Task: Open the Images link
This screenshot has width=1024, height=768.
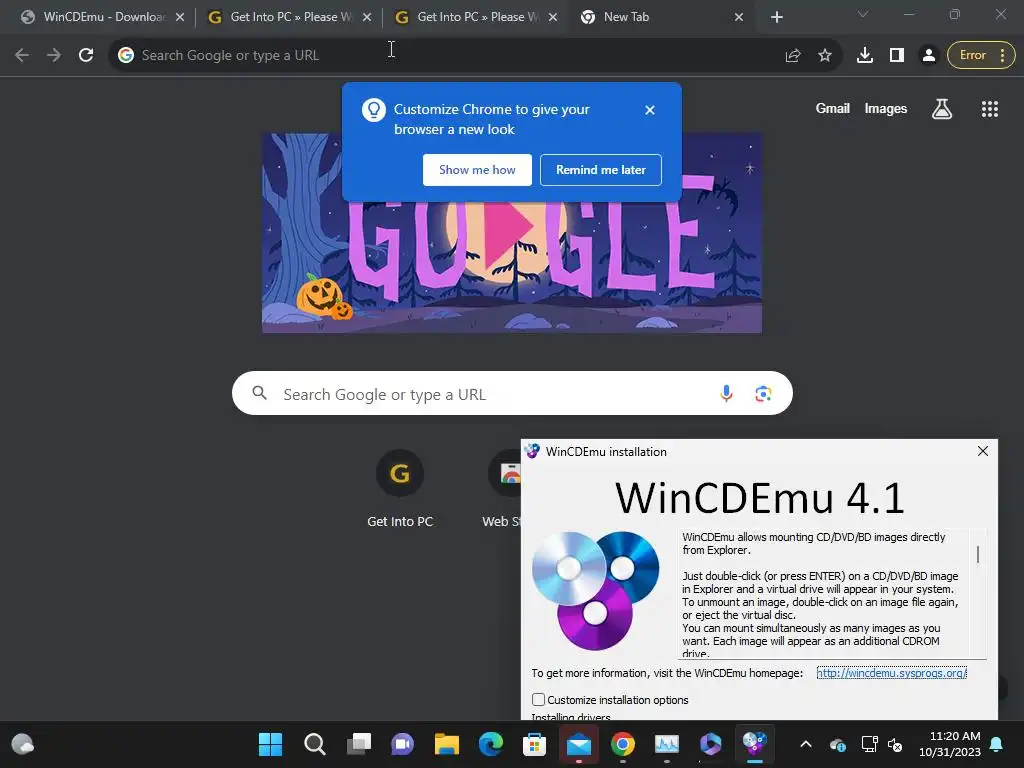Action: tap(886, 108)
